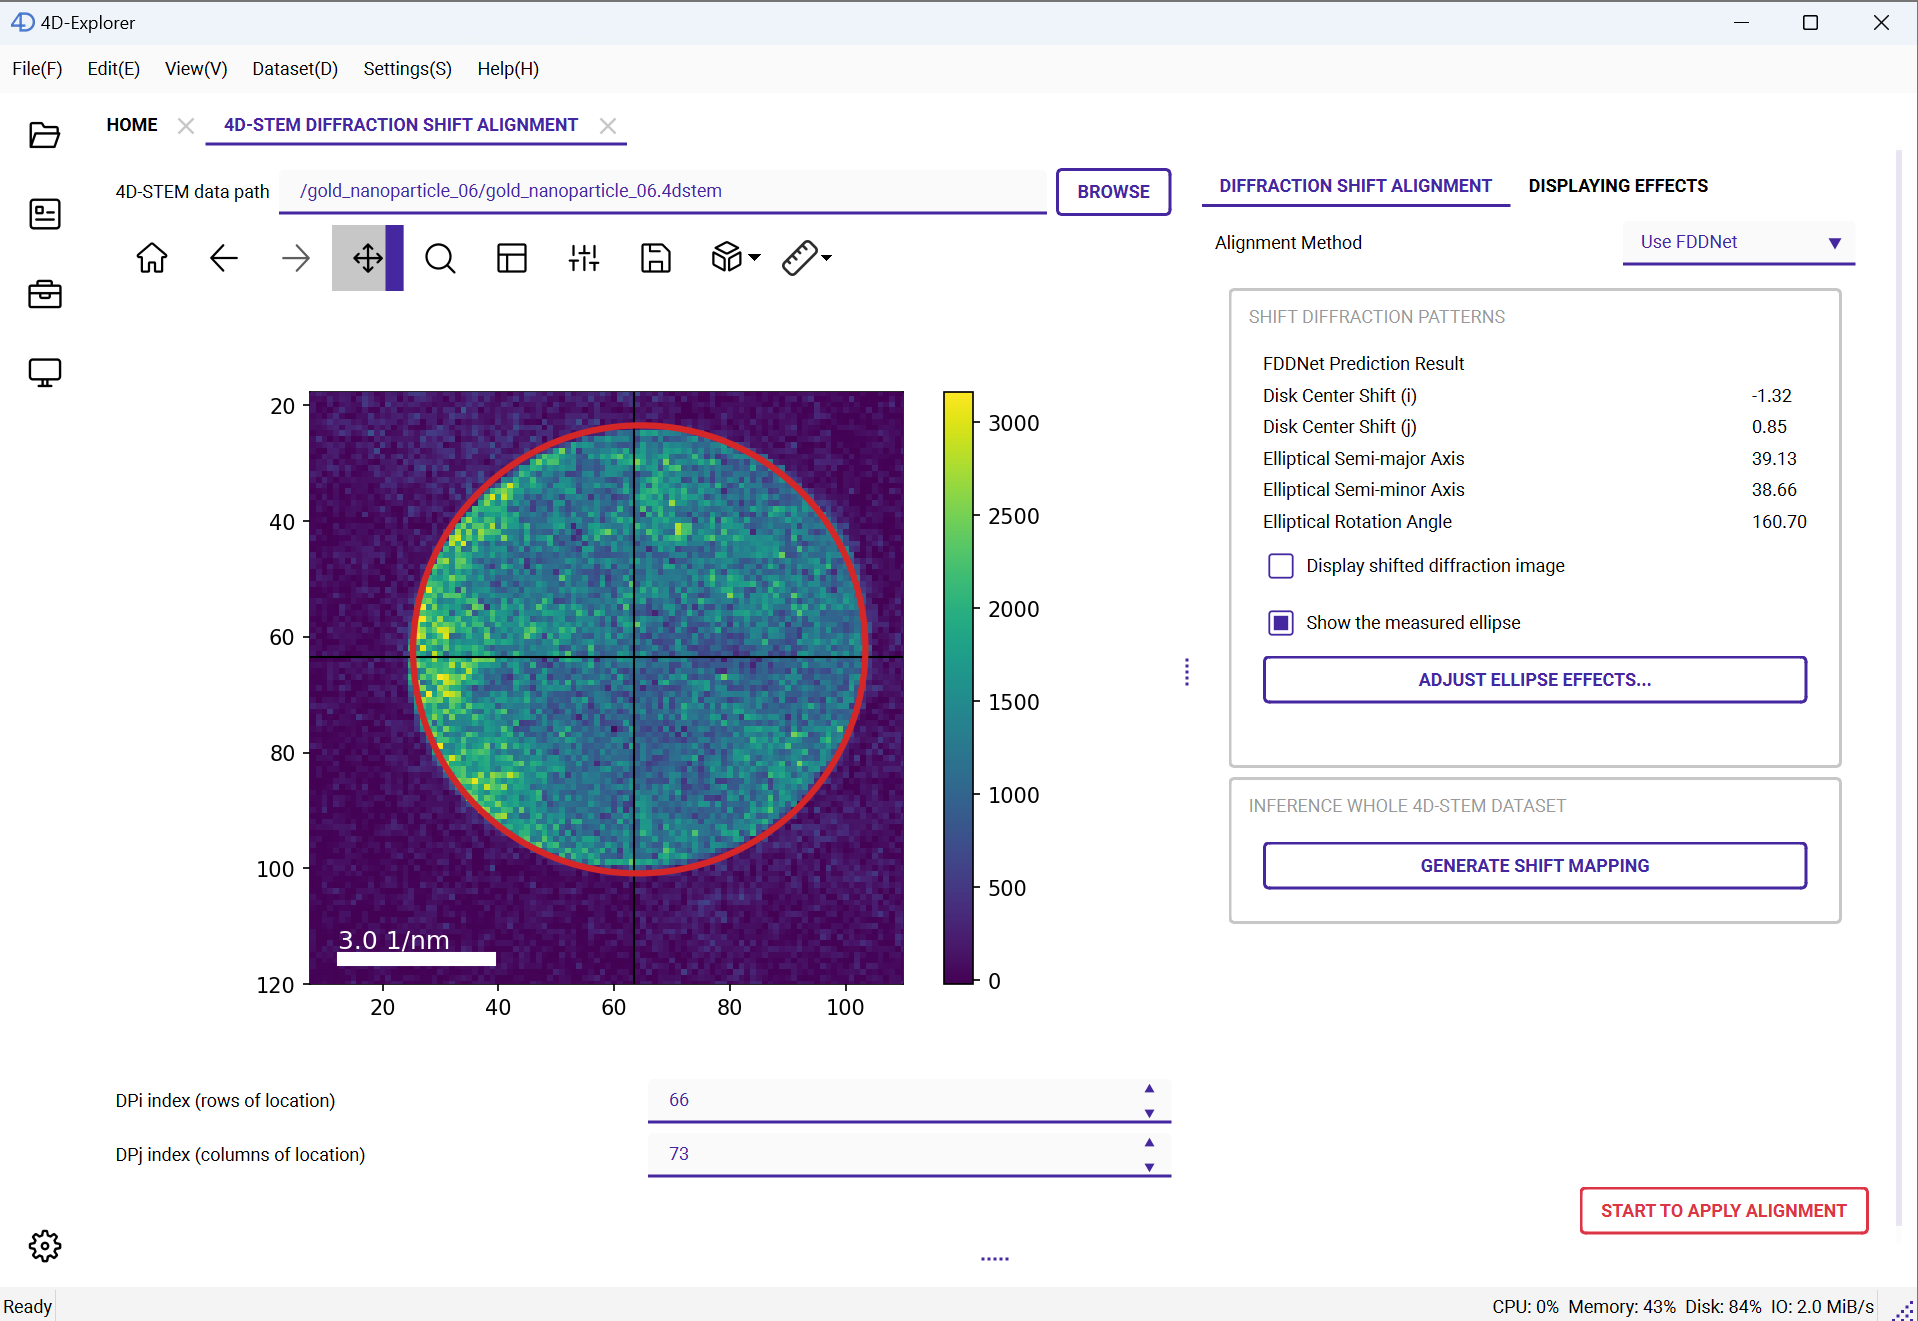The image size is (1918, 1321).
Task: Open the Dataset(D) menu
Action: 295,69
